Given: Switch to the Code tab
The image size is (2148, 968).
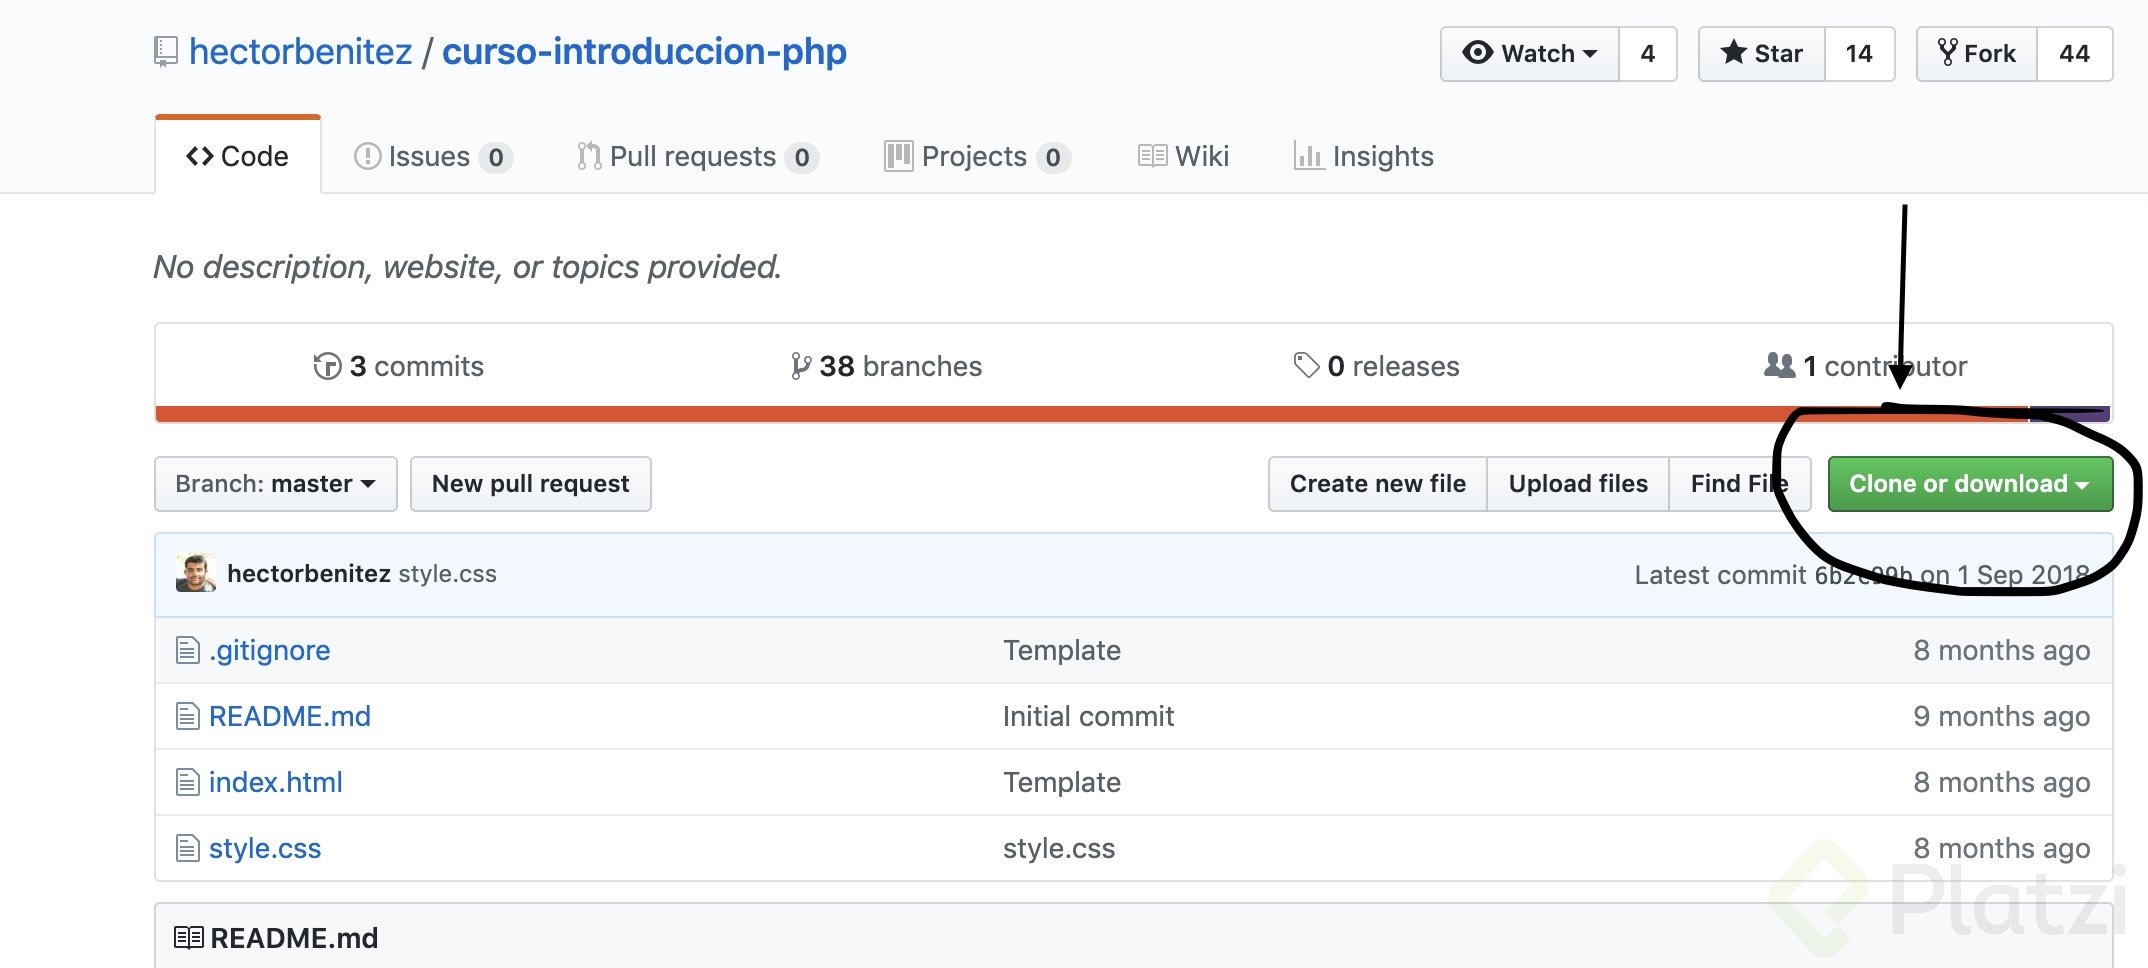Looking at the screenshot, I should pos(238,156).
